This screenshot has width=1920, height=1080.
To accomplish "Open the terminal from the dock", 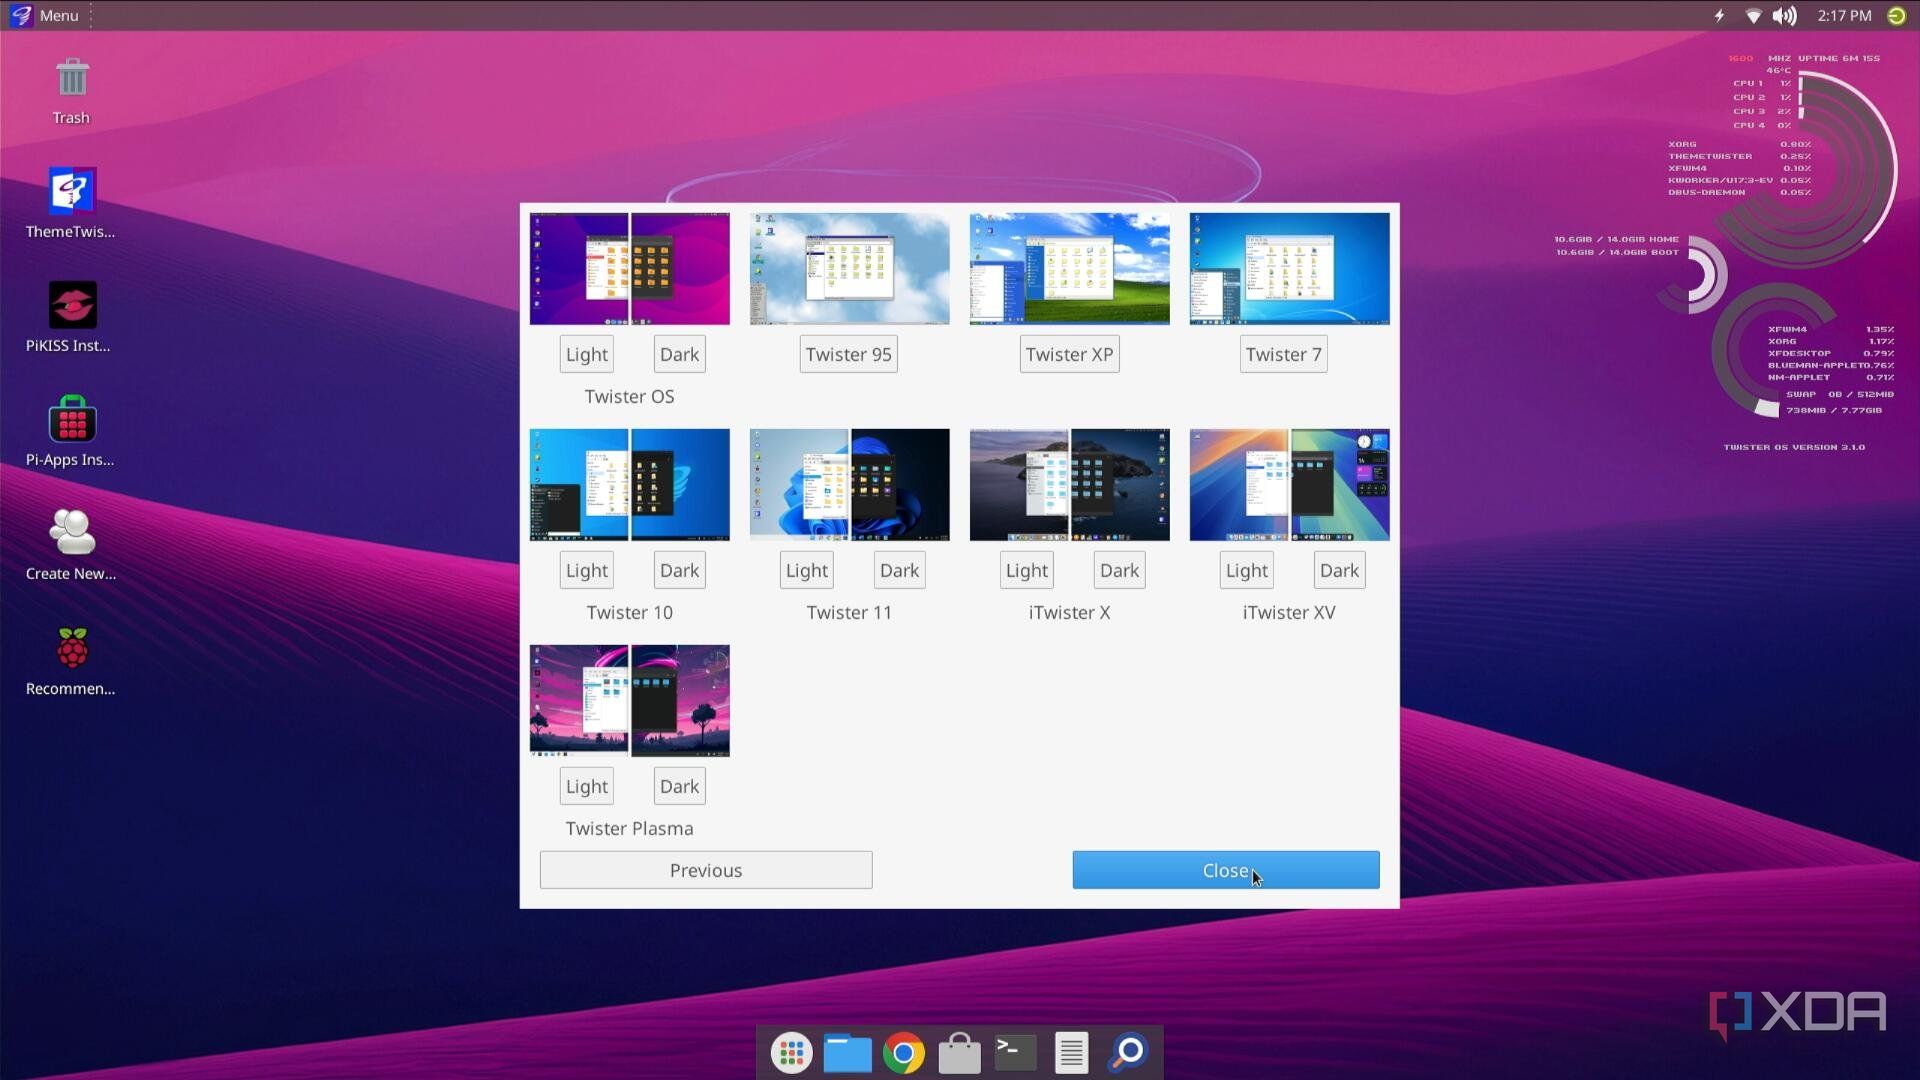I will tap(1014, 1052).
